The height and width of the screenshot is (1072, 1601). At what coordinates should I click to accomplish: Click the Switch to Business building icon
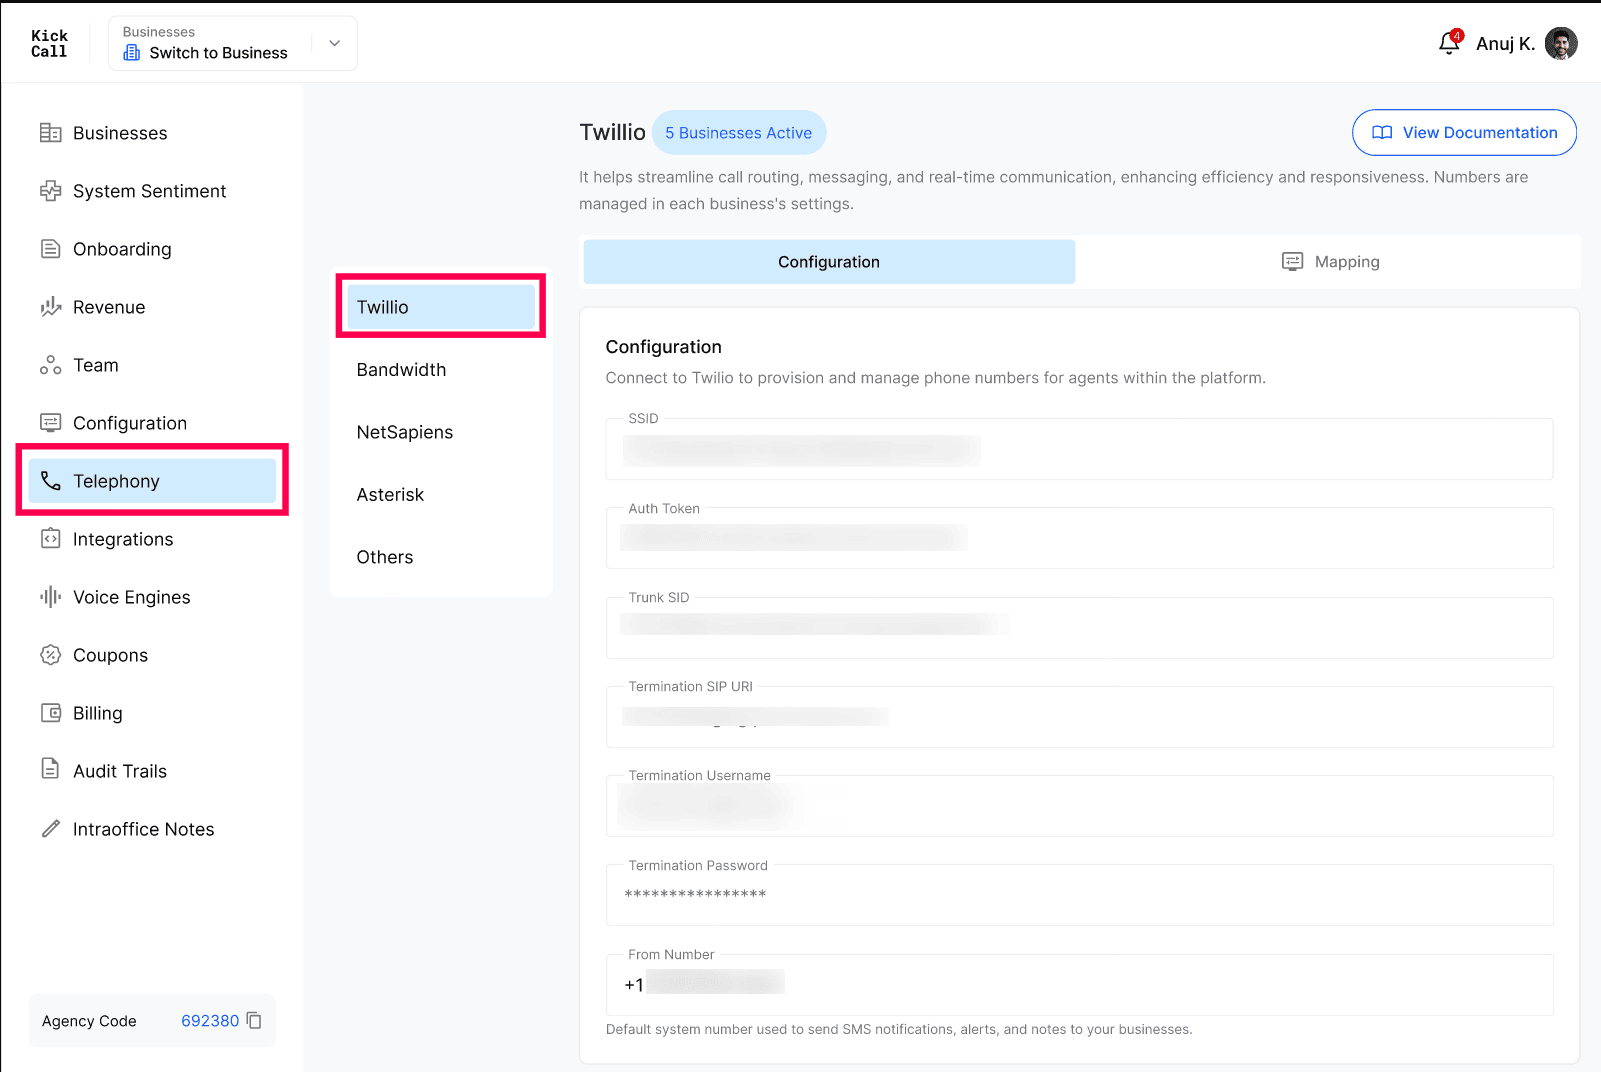pos(131,53)
